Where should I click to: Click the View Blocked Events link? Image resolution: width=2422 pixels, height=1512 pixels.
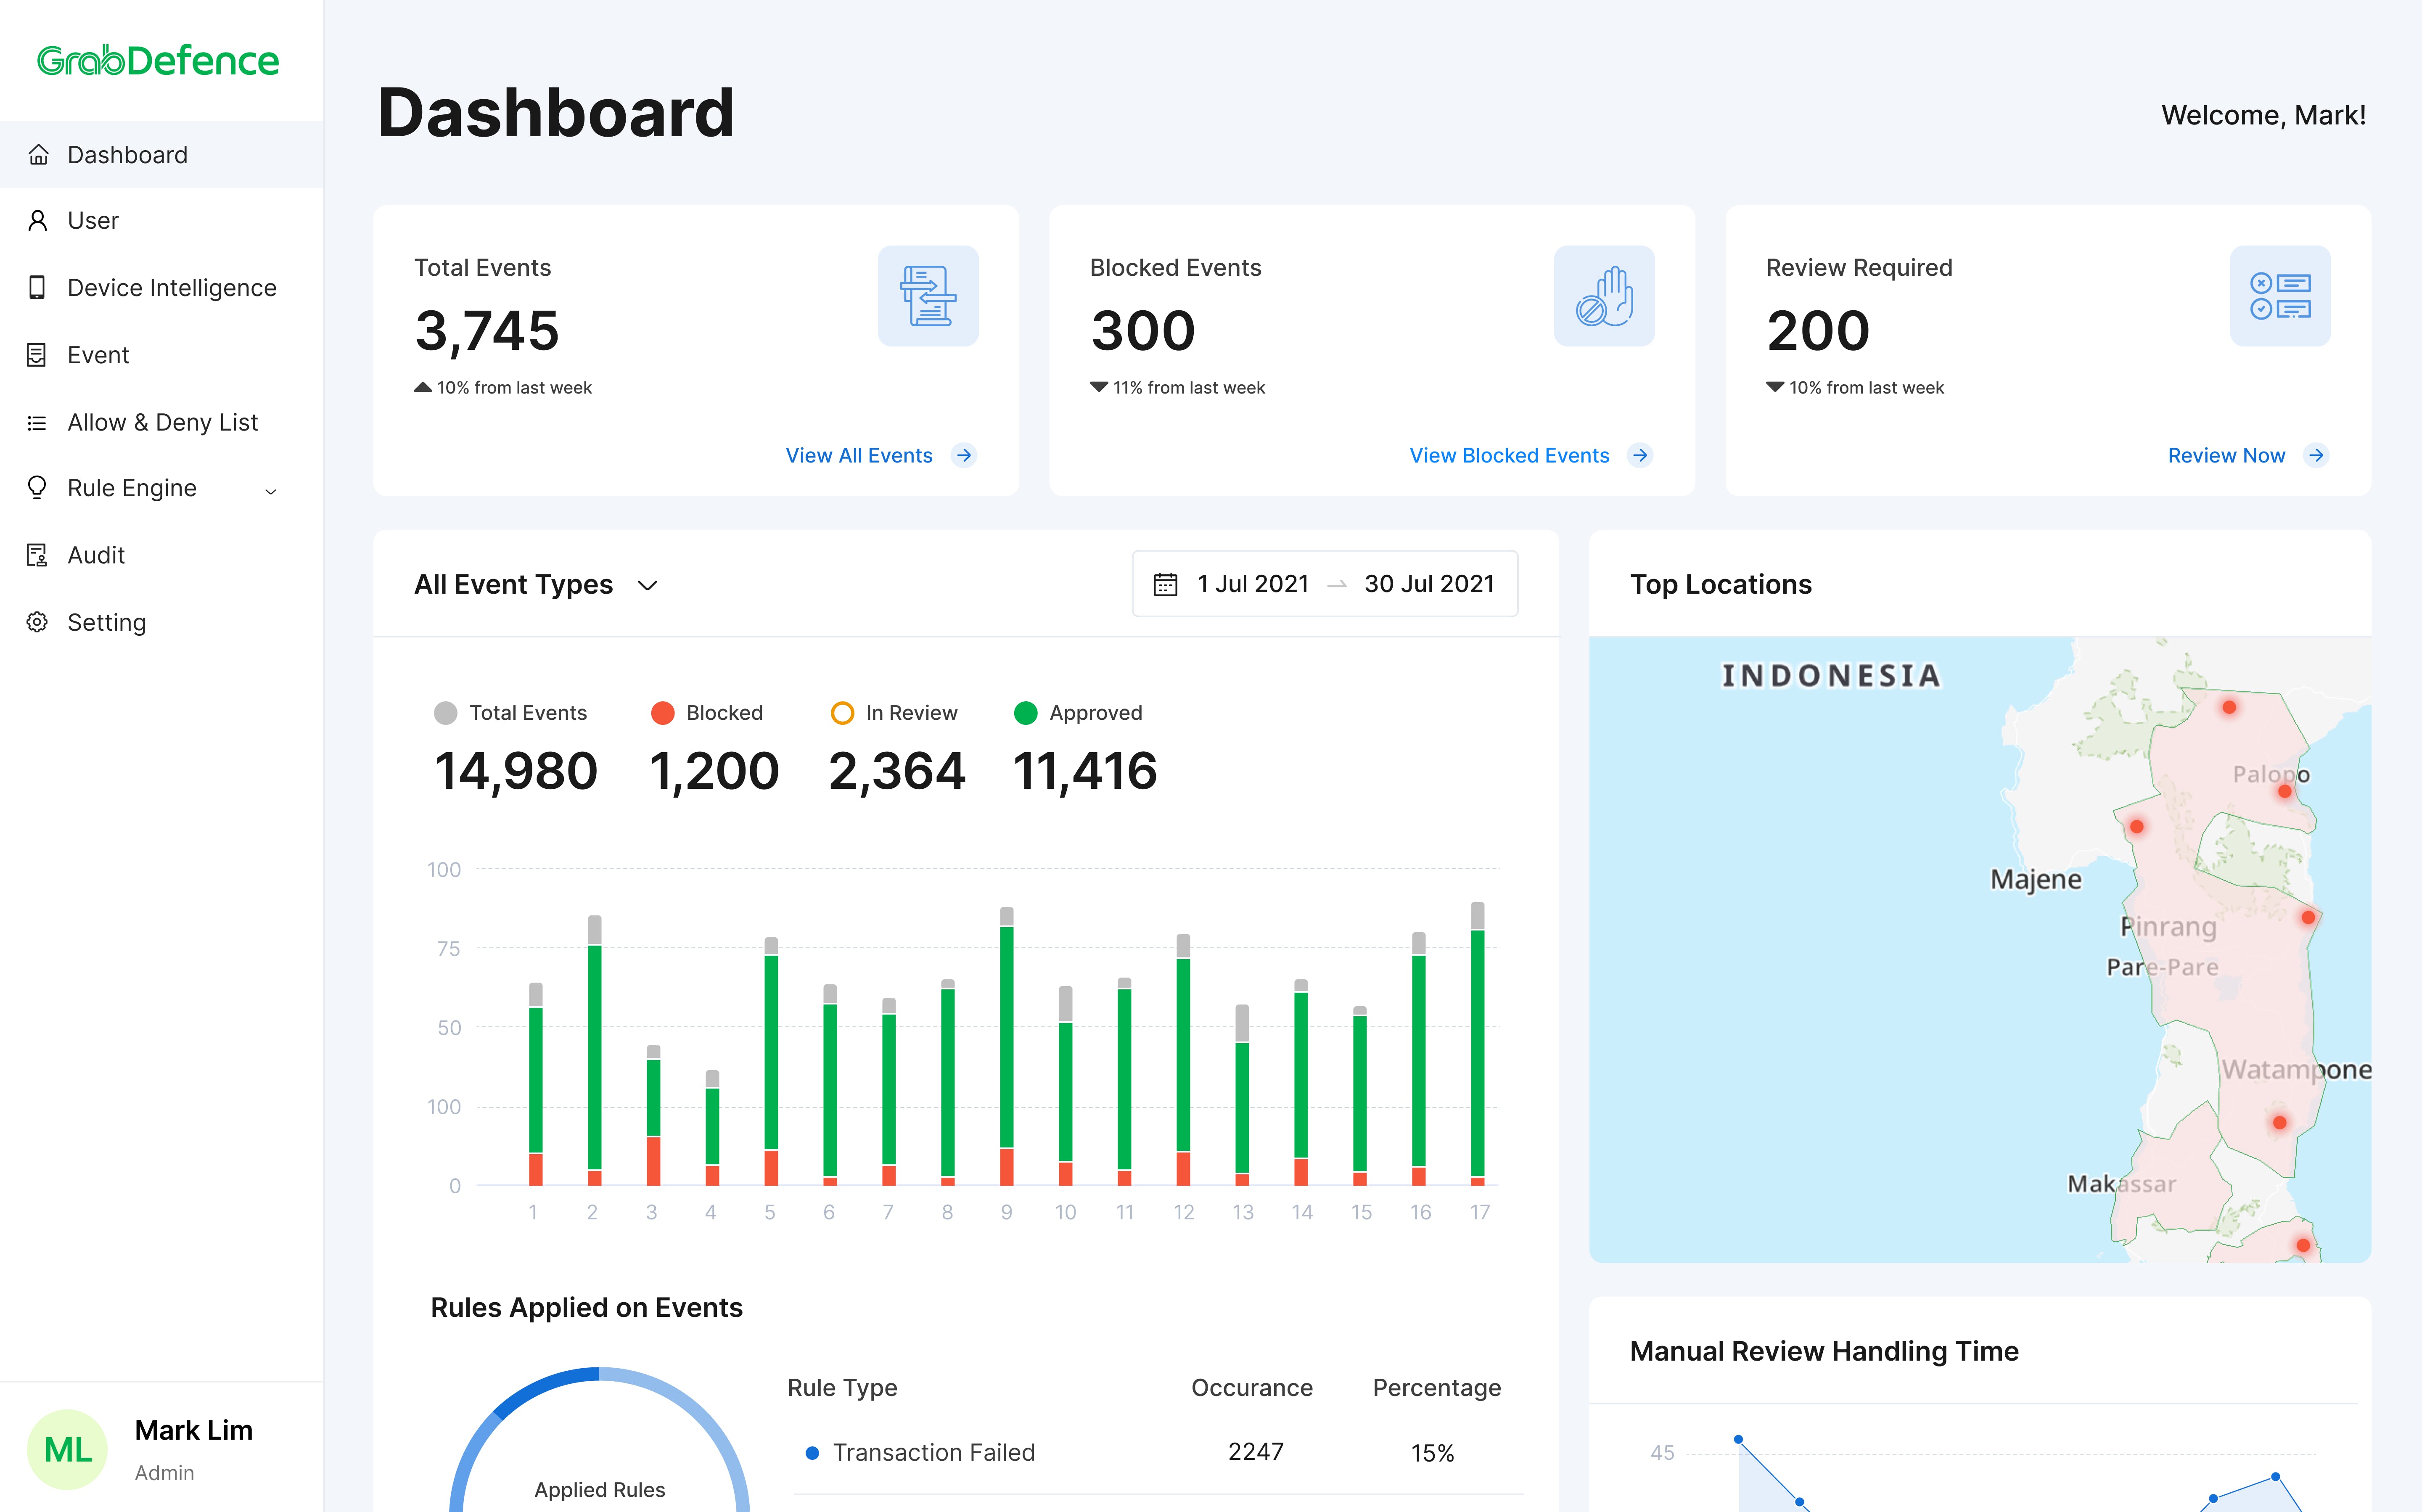[1509, 456]
